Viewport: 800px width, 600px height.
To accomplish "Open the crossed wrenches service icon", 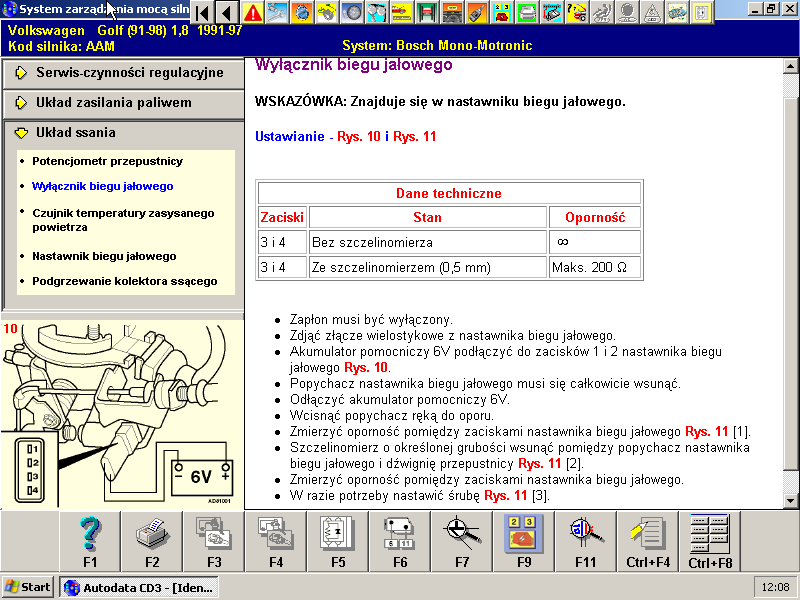I will point(277,12).
